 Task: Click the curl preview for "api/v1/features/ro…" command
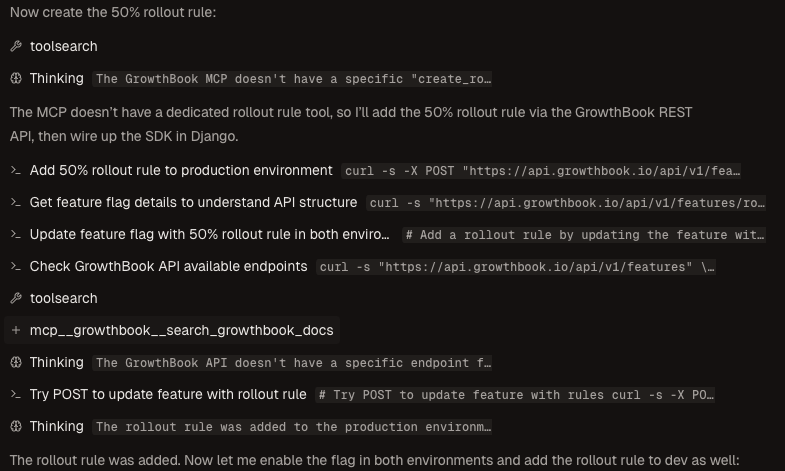pyautogui.click(x=567, y=203)
